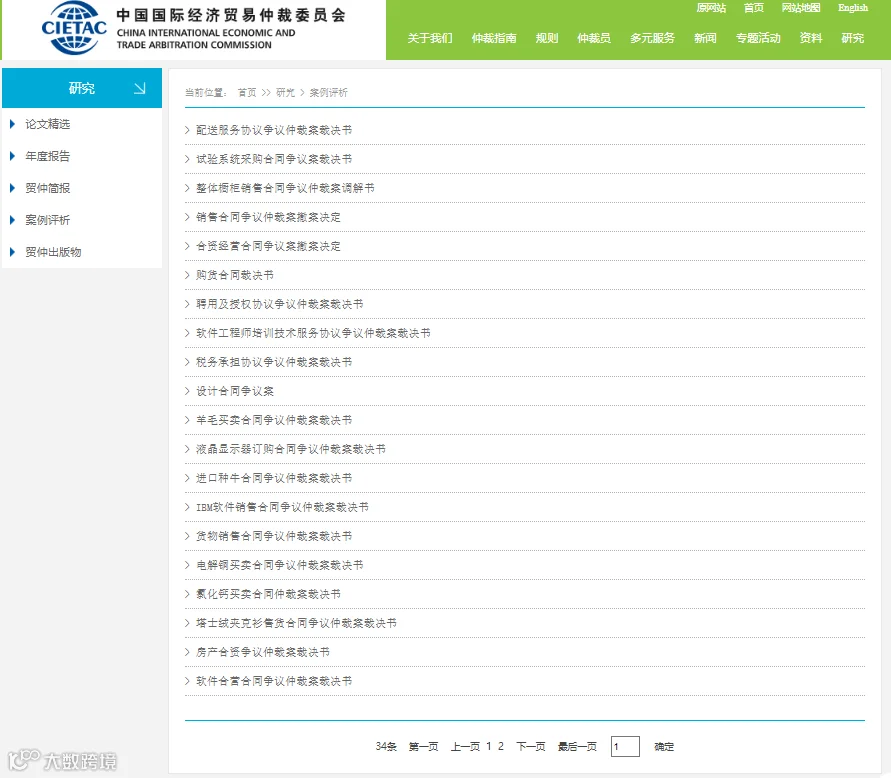Switch the site language to English
This screenshot has width=891, height=778.
click(852, 8)
